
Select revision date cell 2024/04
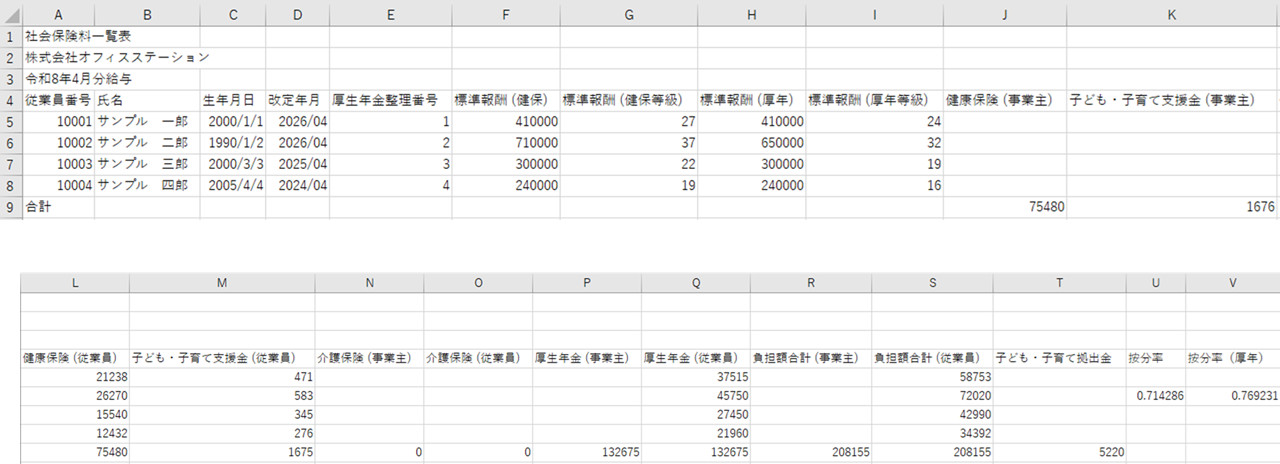click(297, 186)
